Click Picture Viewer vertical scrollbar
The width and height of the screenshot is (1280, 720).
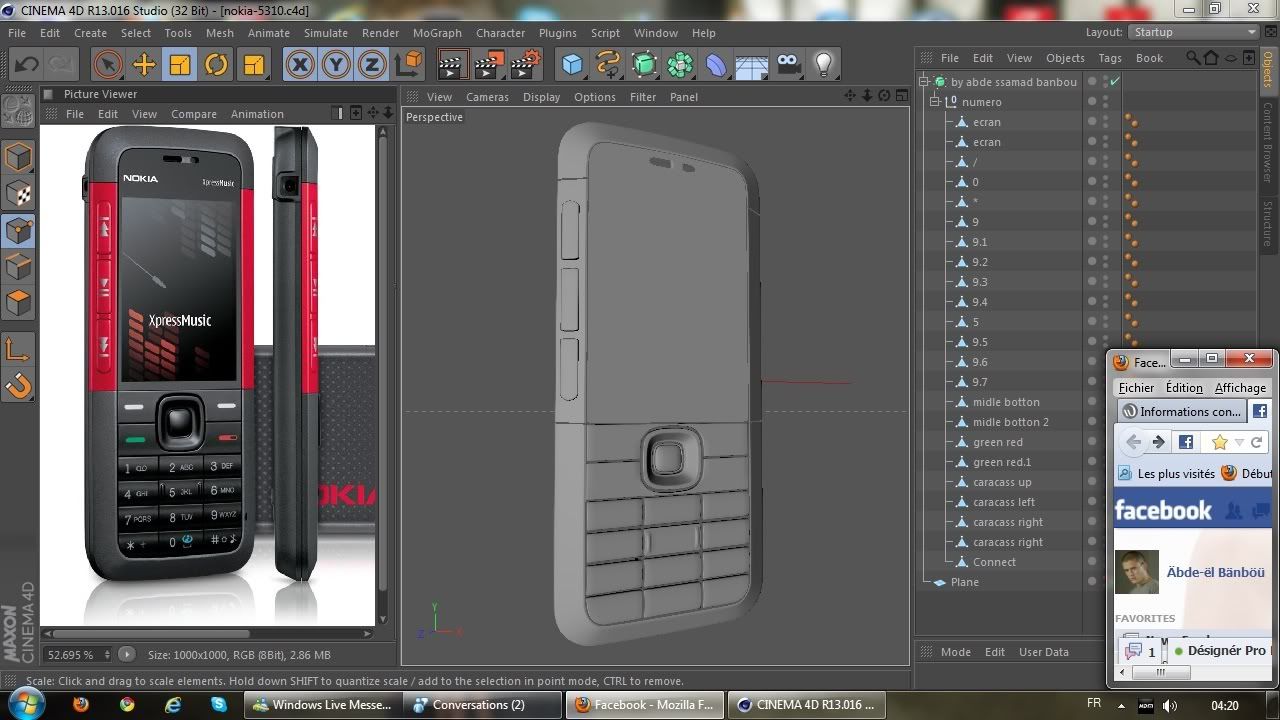(382, 365)
